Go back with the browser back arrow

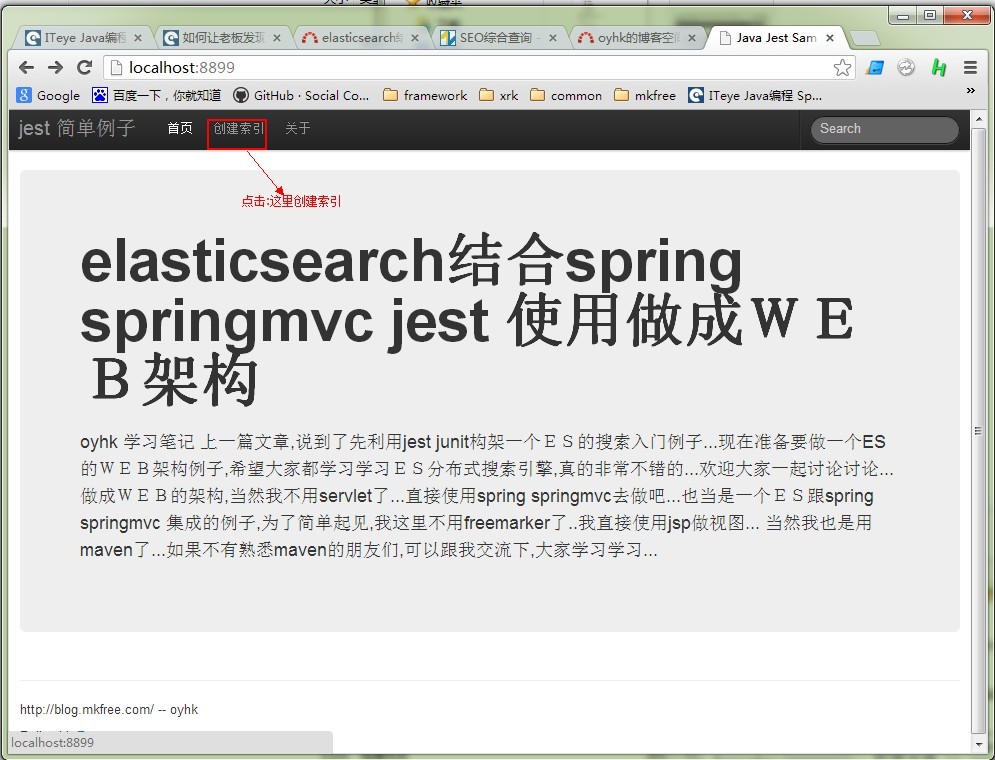pos(26,67)
